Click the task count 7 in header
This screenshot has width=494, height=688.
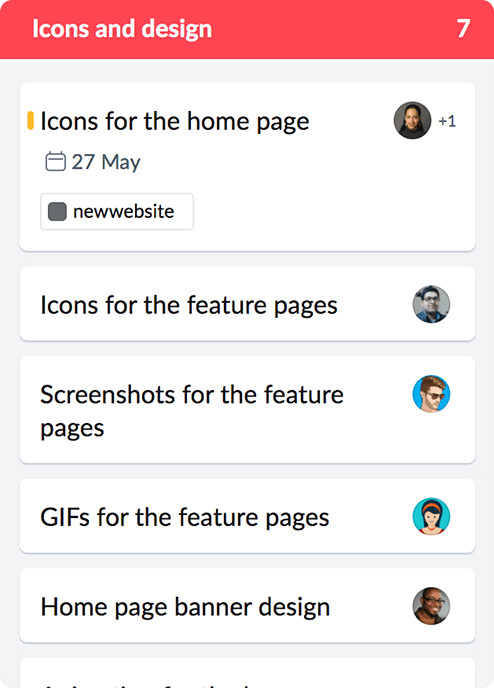(x=463, y=29)
